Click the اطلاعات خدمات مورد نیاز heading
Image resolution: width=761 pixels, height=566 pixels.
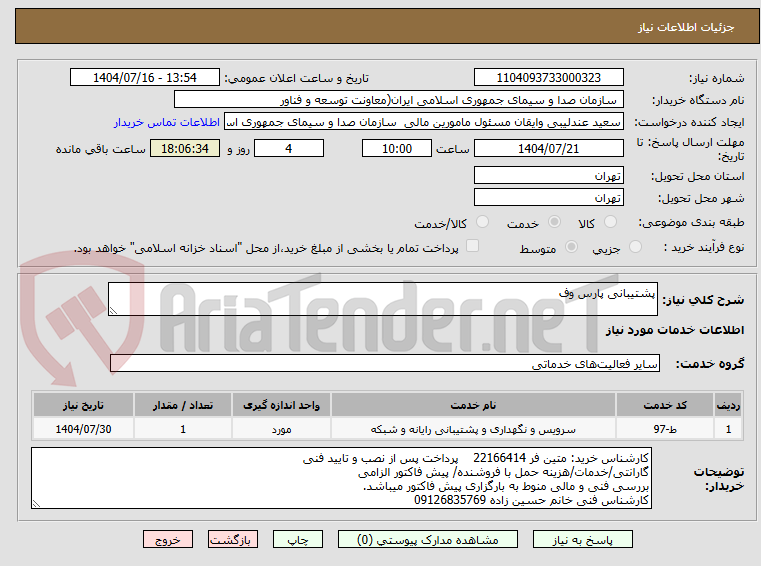[675, 330]
